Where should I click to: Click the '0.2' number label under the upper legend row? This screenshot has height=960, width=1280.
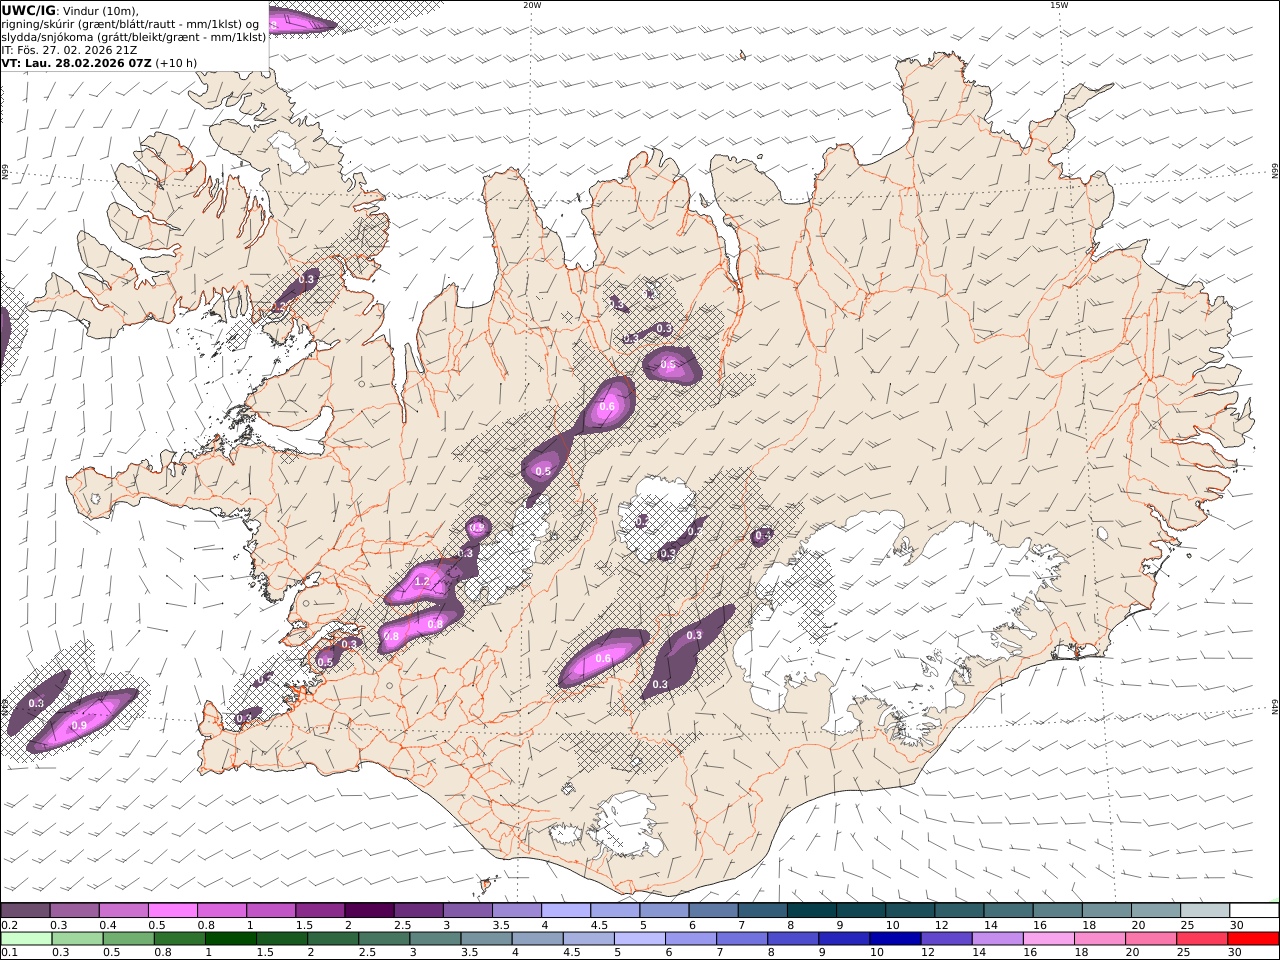pyautogui.click(x=10, y=925)
